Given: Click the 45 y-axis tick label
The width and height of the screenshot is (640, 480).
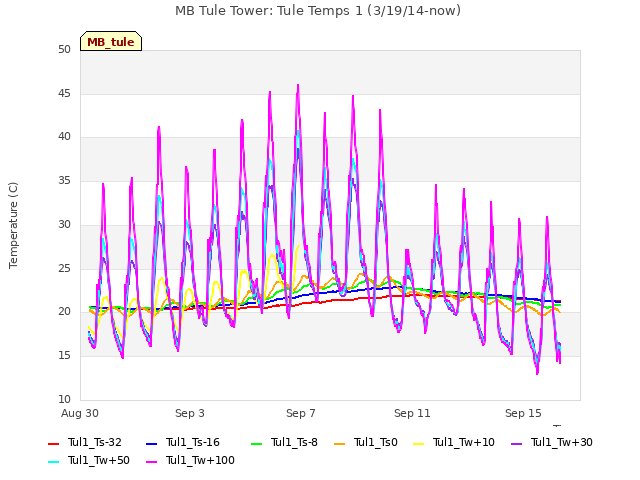Looking at the screenshot, I should (64, 93).
